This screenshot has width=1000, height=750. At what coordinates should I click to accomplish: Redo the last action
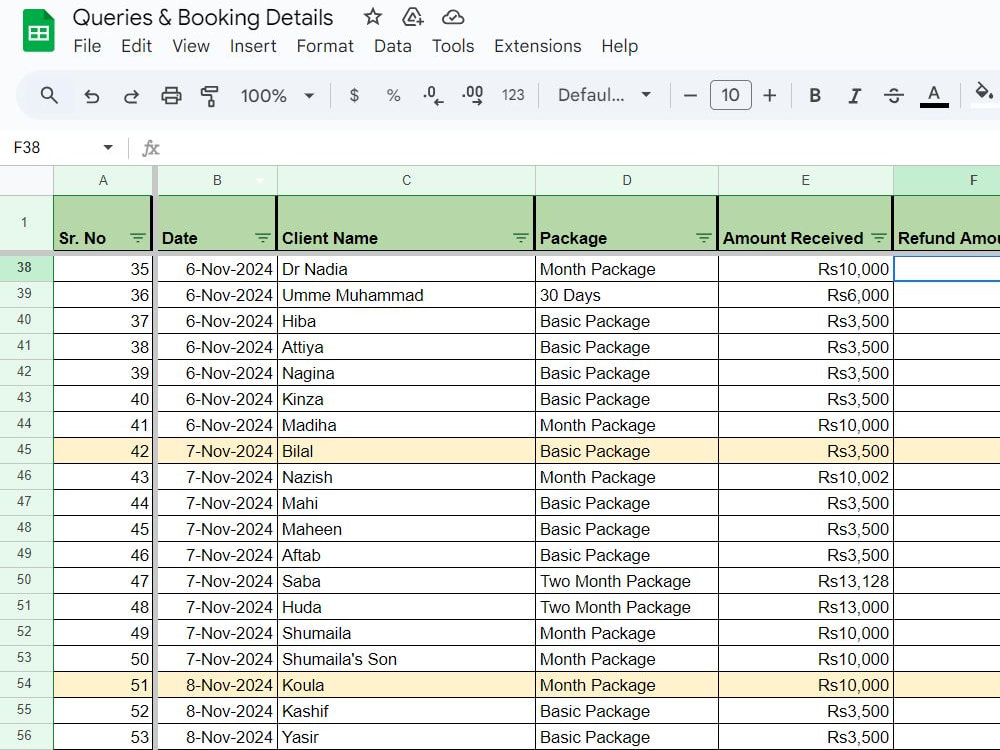tap(131, 96)
